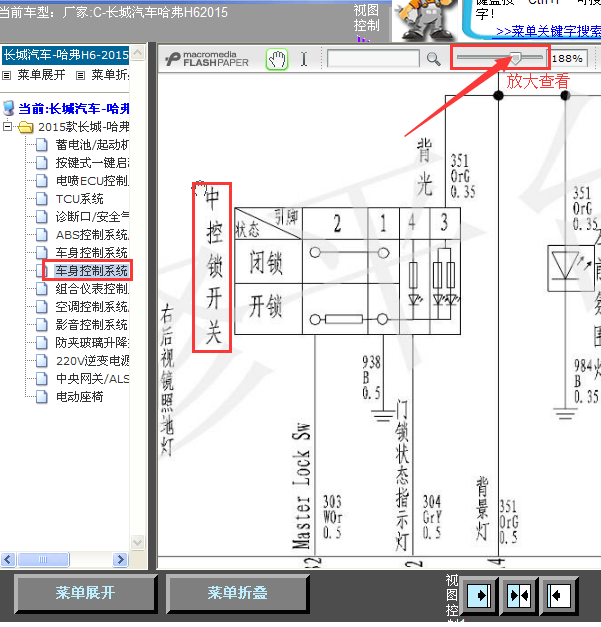Click the 闭锁 cell in the switch table
Screen dimensions: 601x627
tap(266, 262)
